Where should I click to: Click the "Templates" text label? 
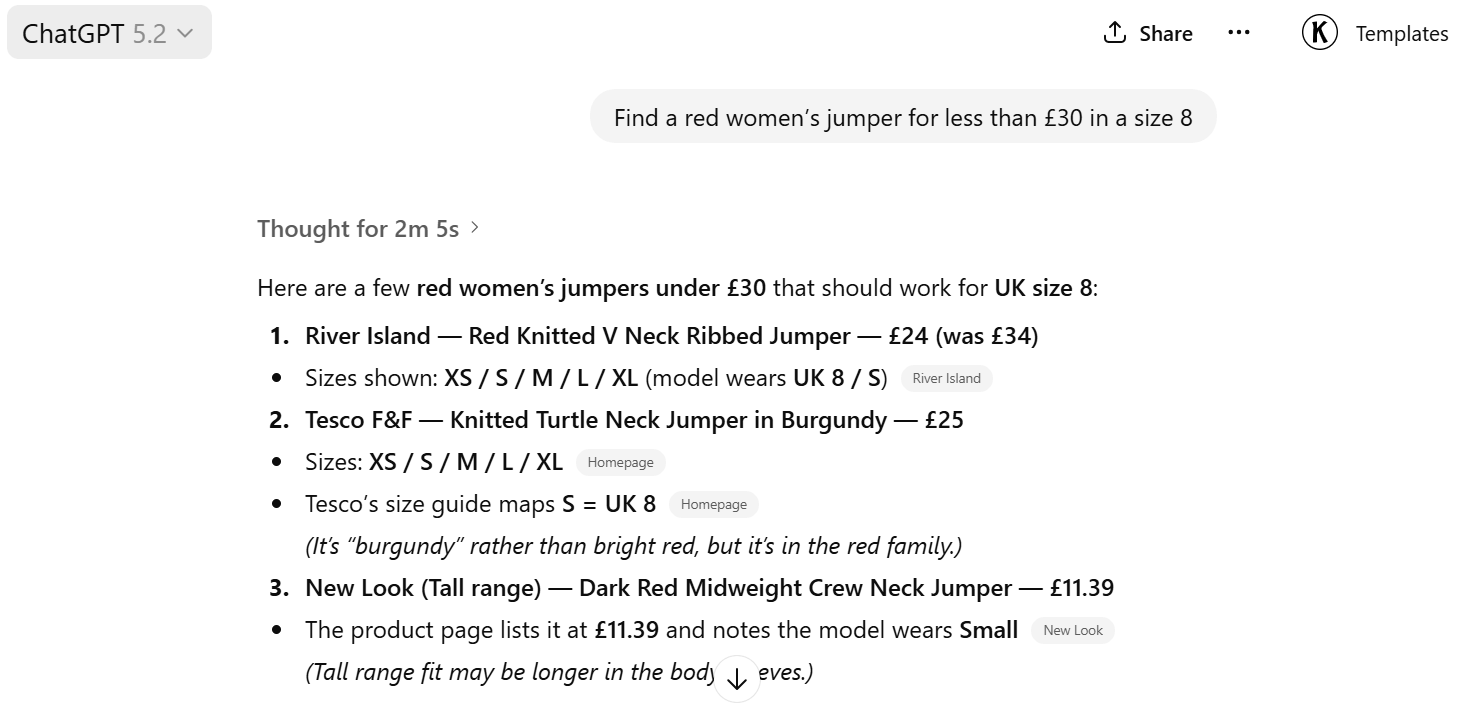point(1401,33)
